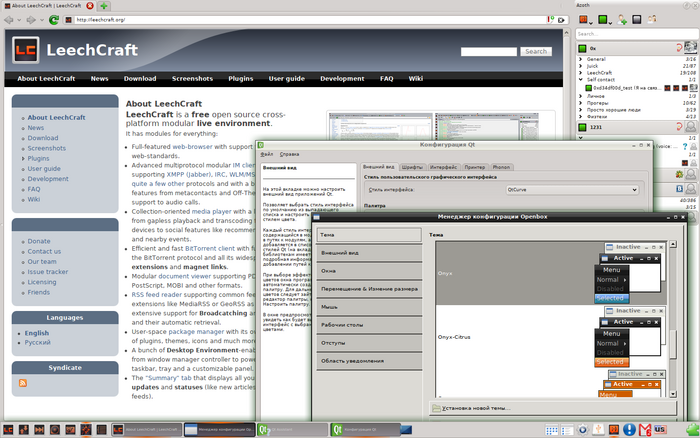The image size is (700, 438).
Task: Open the folder icon of install new theme
Action: pos(436,408)
